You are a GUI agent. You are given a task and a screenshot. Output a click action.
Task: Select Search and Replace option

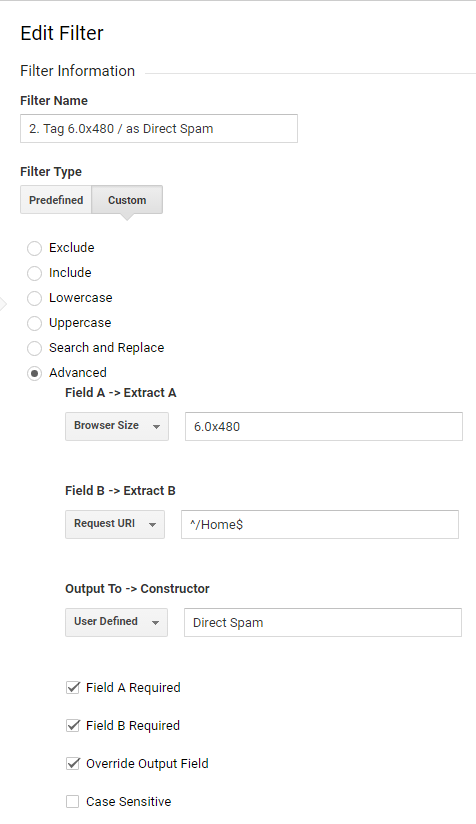tap(35, 348)
